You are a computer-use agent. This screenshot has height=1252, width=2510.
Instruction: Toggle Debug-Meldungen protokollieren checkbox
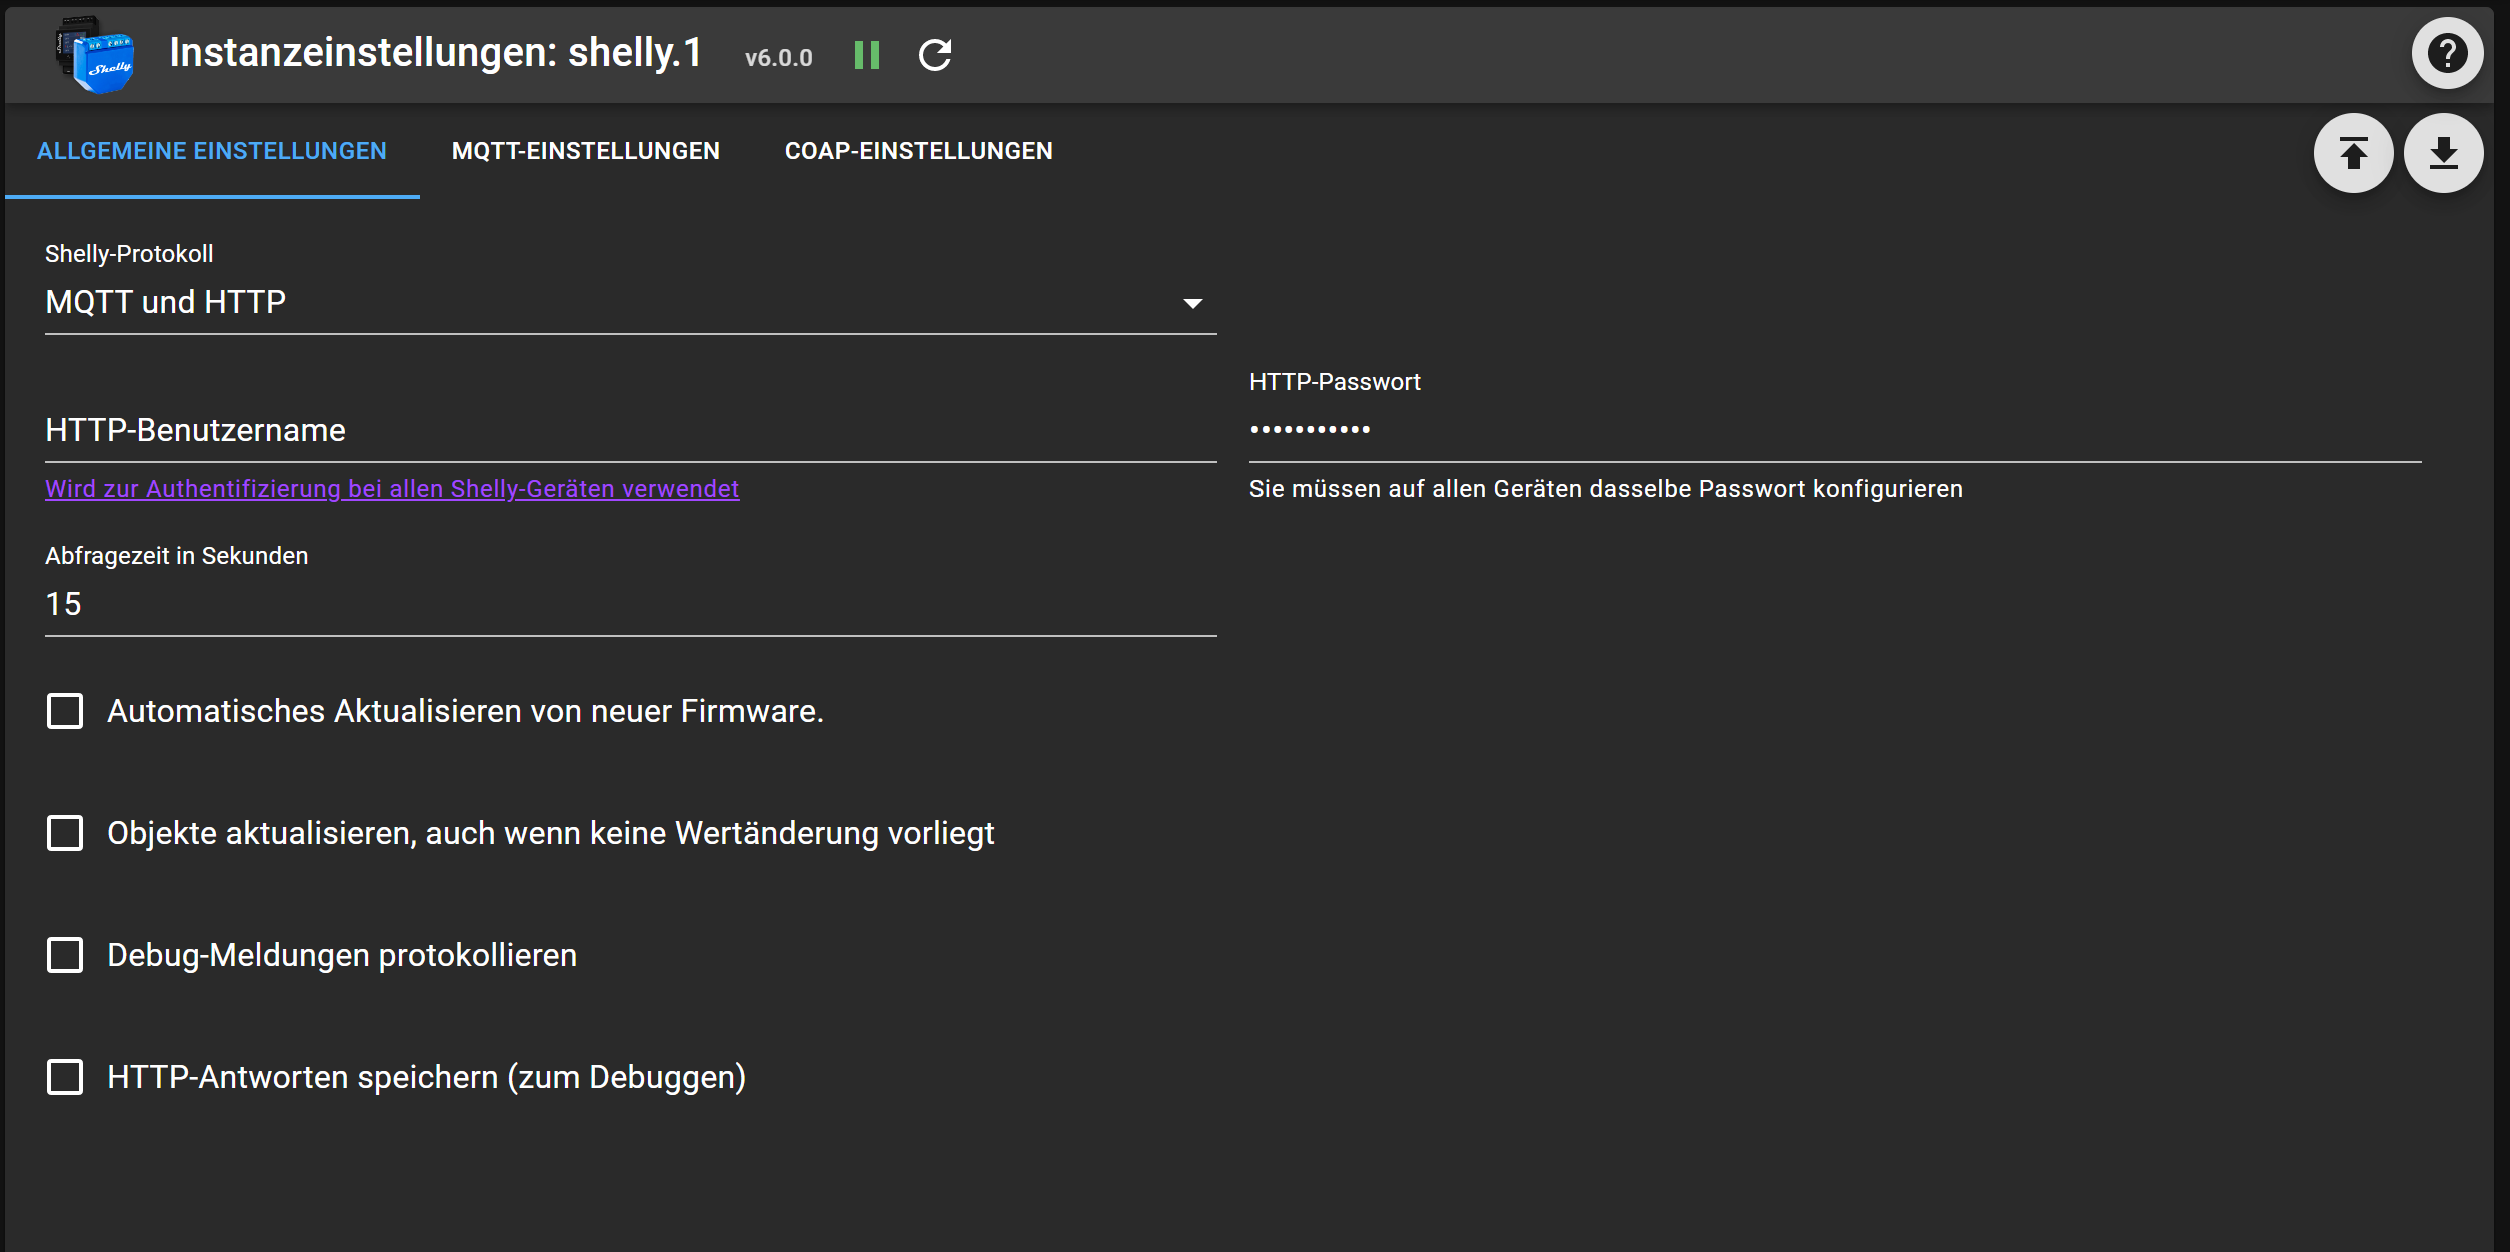tap(66, 956)
